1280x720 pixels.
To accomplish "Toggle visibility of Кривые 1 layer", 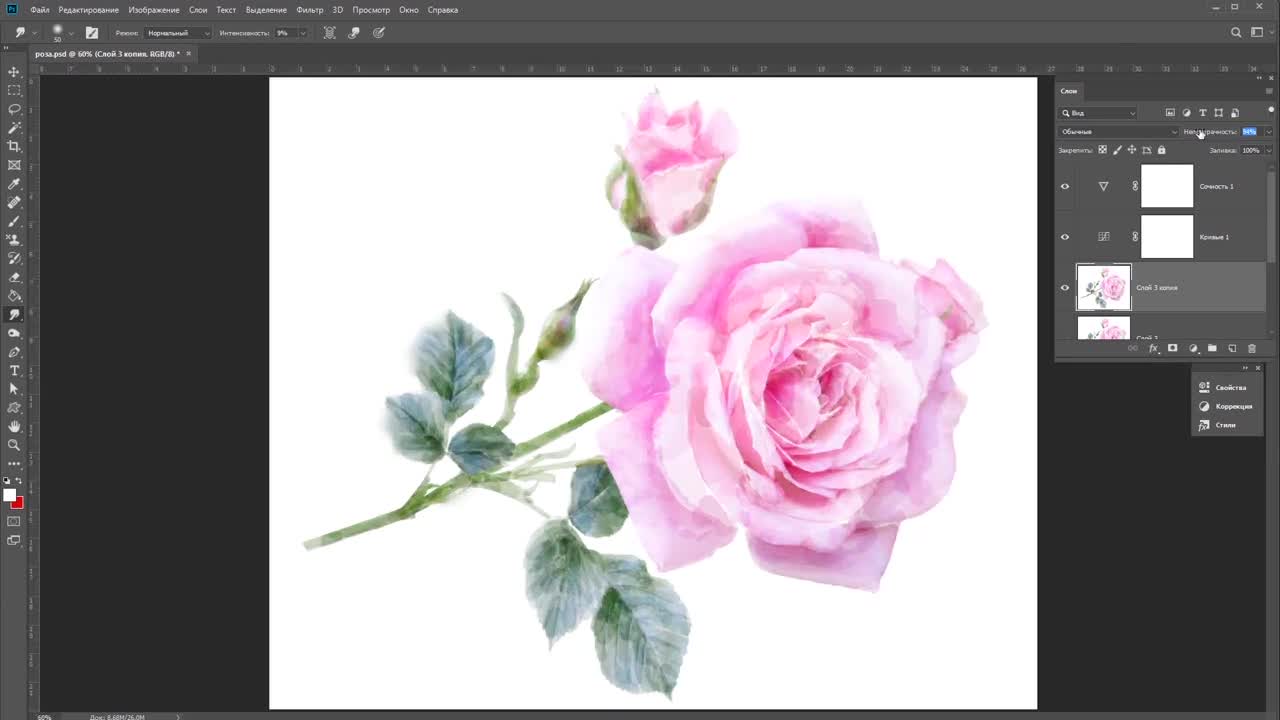I will (1065, 237).
